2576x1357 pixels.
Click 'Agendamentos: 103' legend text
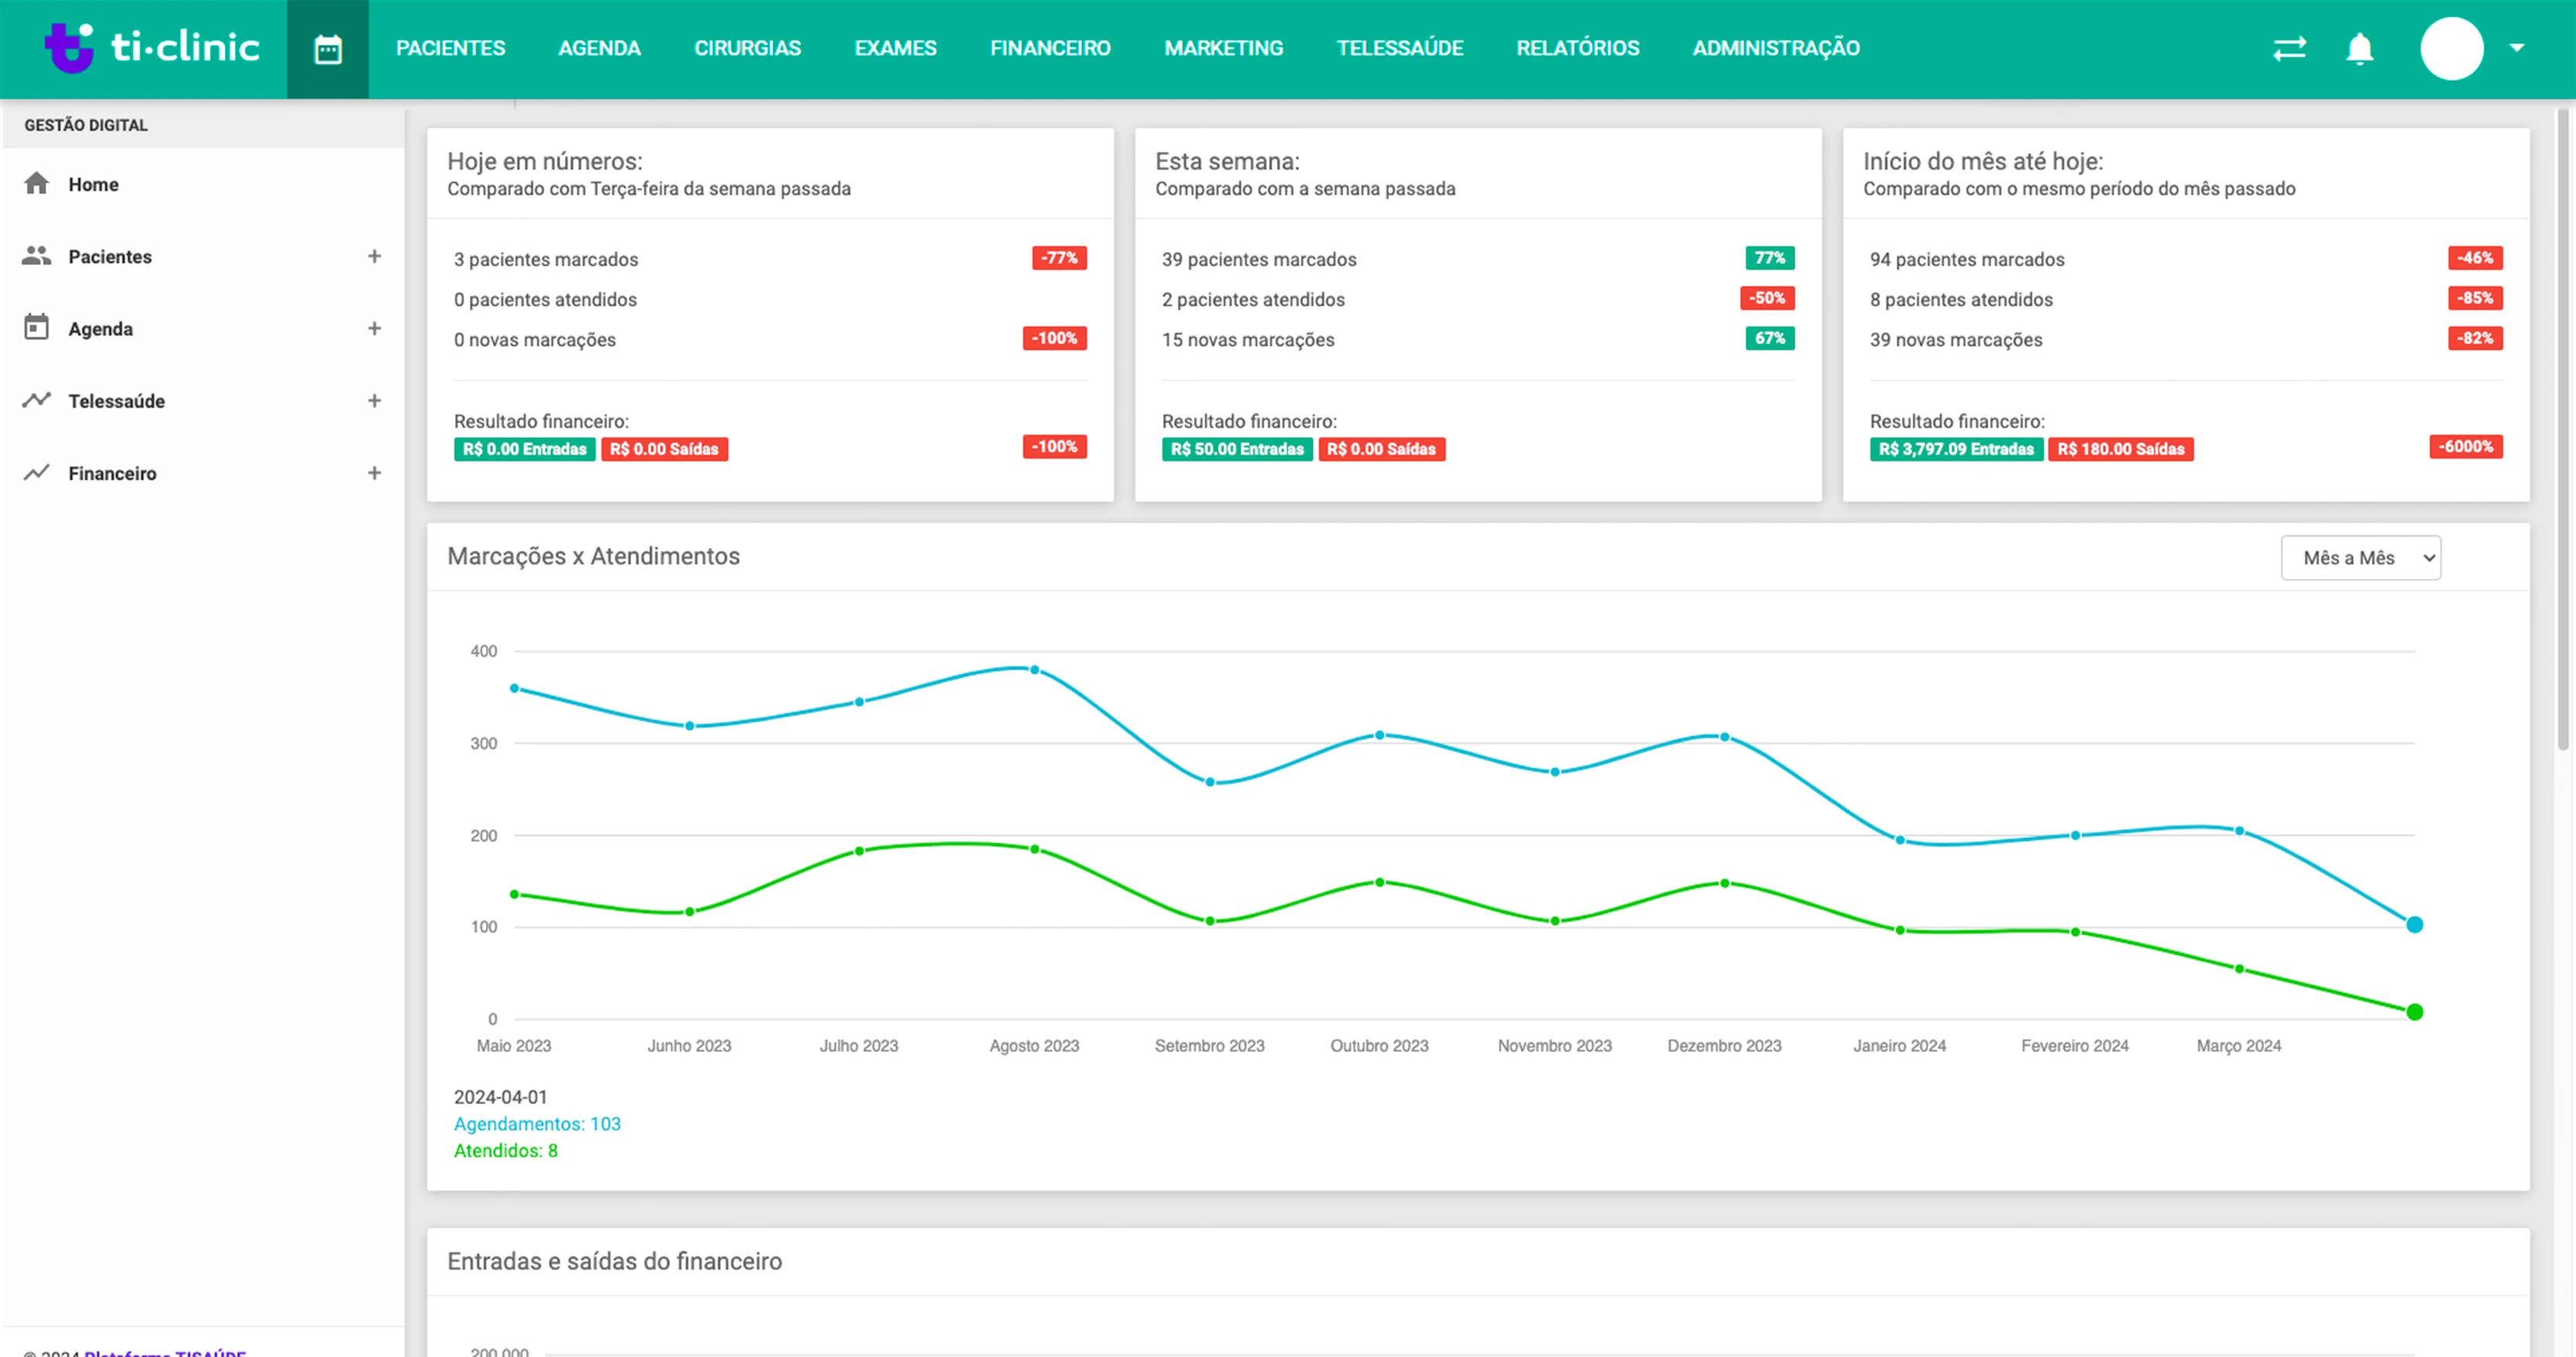pos(537,1124)
